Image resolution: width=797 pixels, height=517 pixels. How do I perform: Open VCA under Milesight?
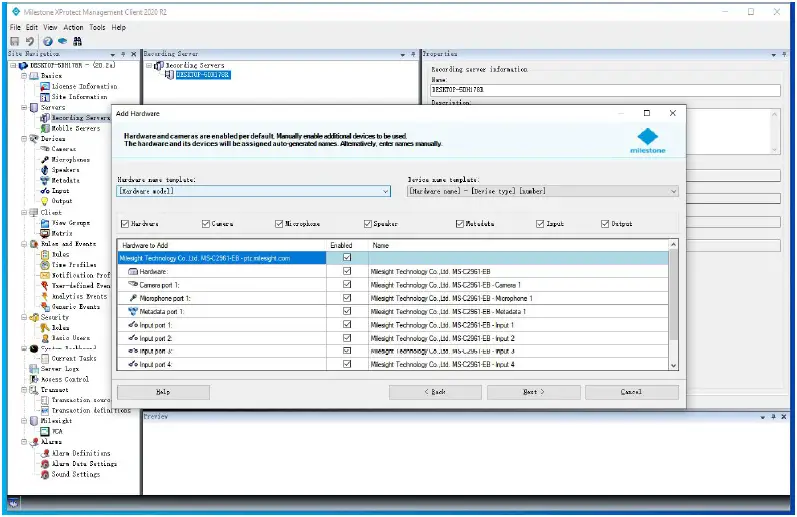coord(57,431)
